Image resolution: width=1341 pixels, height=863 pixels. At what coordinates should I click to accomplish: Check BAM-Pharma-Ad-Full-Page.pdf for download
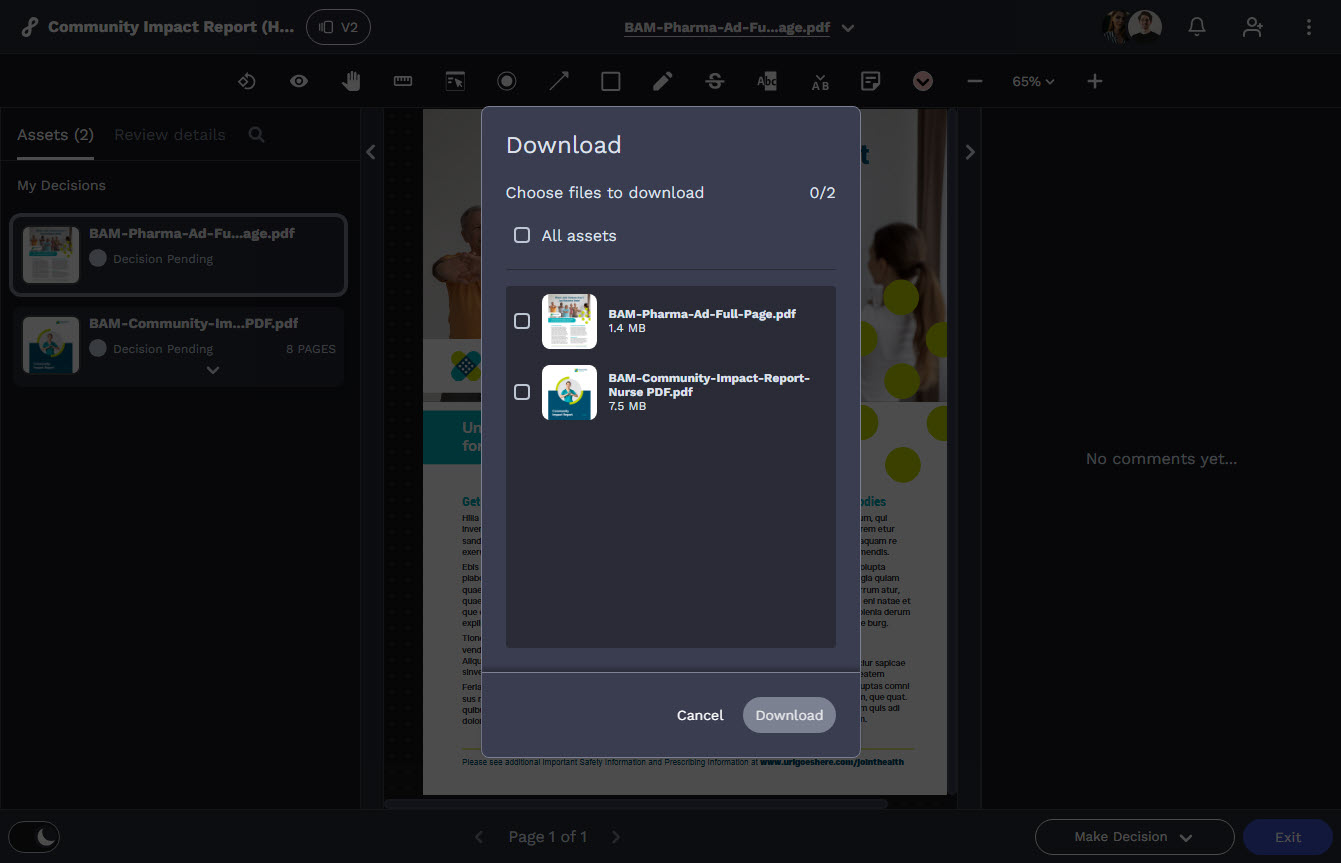pos(521,321)
